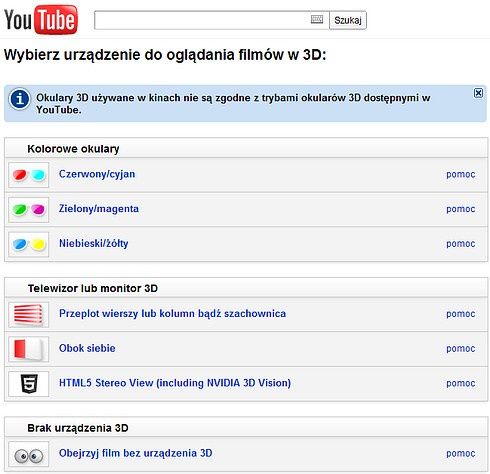This screenshot has height=474, width=490.
Task: Open pomoc link for Zielony/magenta
Action: (x=461, y=209)
